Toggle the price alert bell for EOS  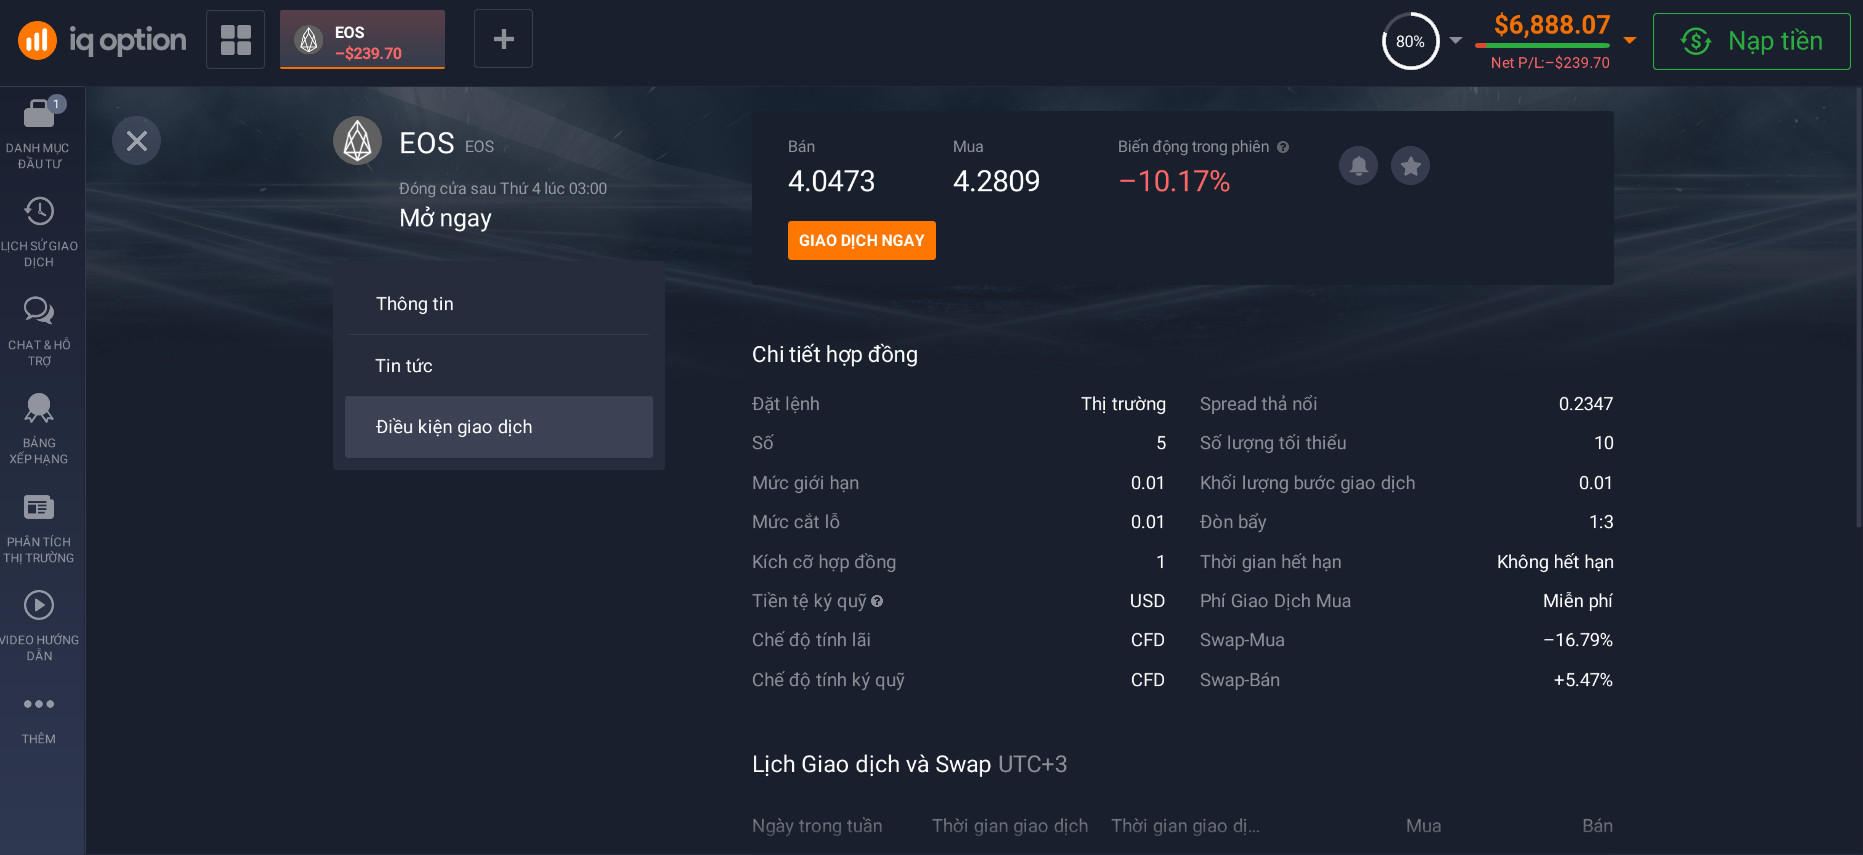coord(1358,166)
